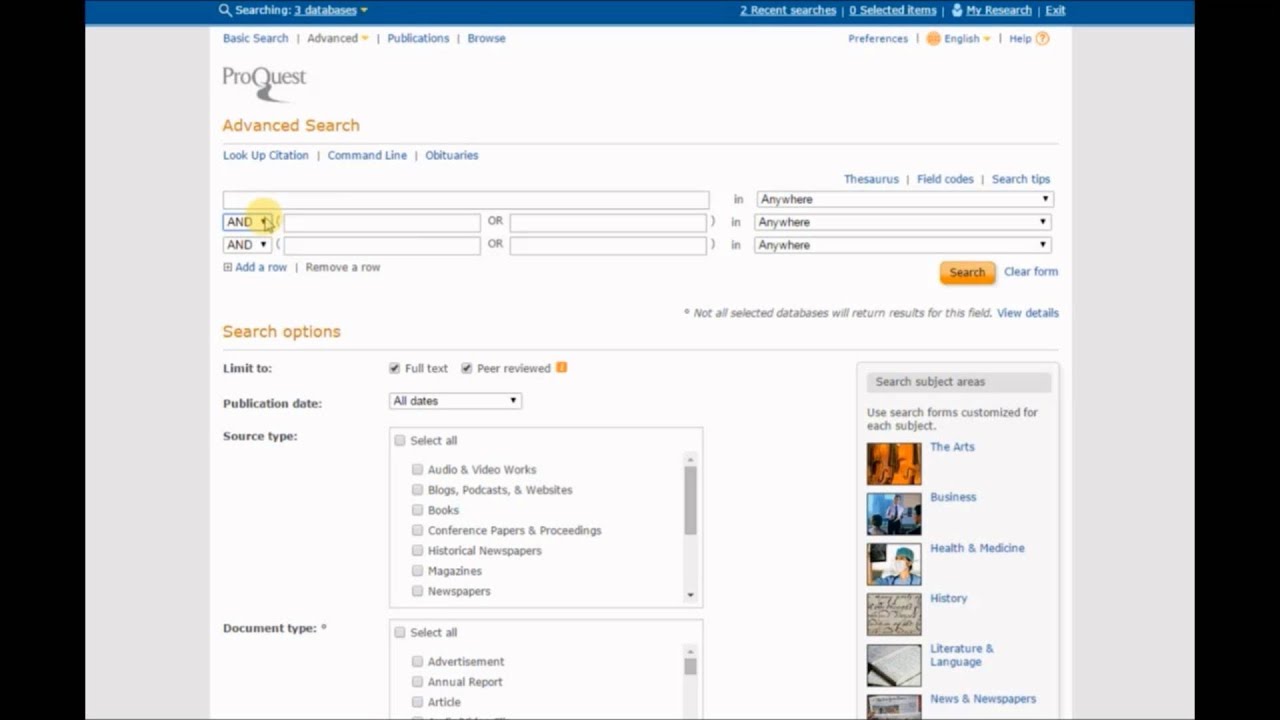Screen dimensions: 1280x720
Task: Open the Health & Medicine thumbnail
Action: point(894,565)
